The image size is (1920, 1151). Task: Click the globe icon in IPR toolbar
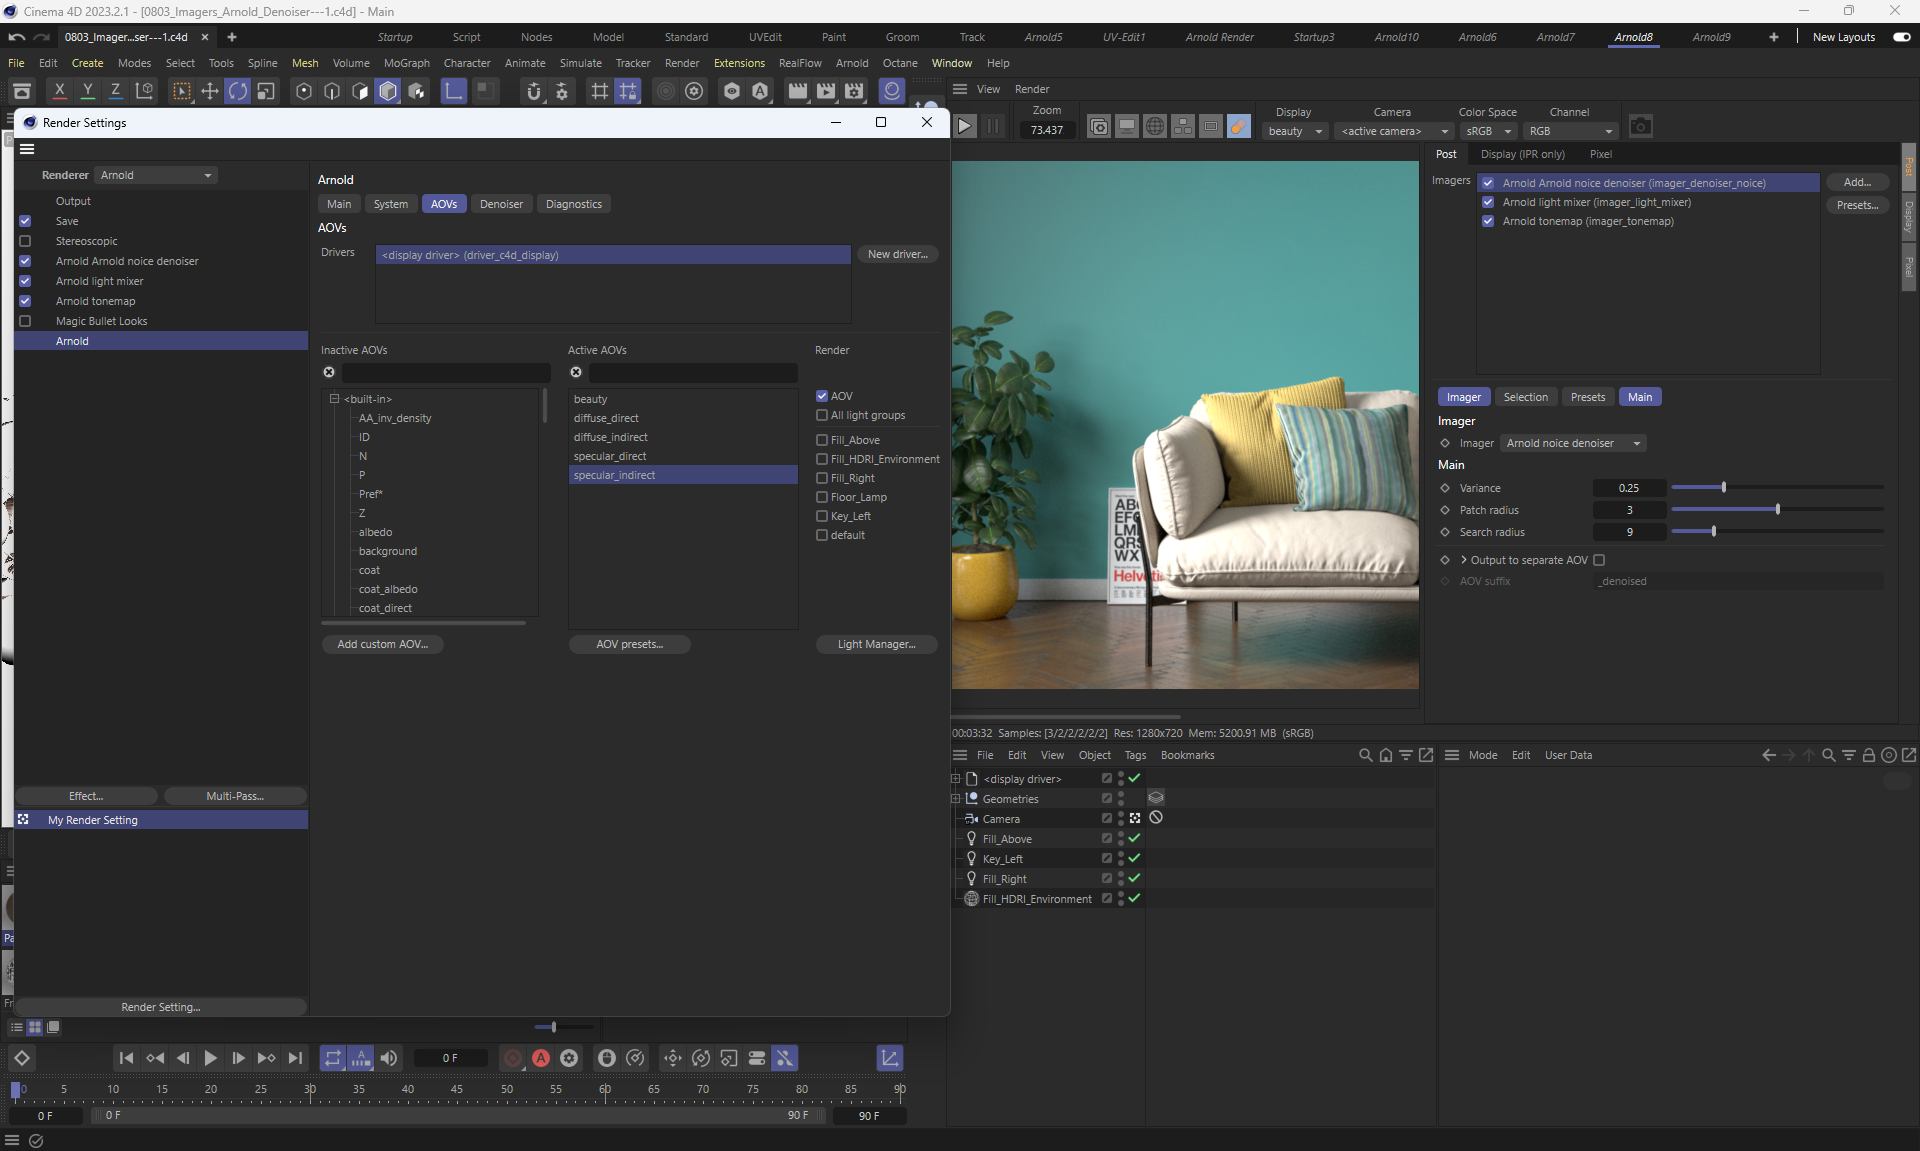1154,127
